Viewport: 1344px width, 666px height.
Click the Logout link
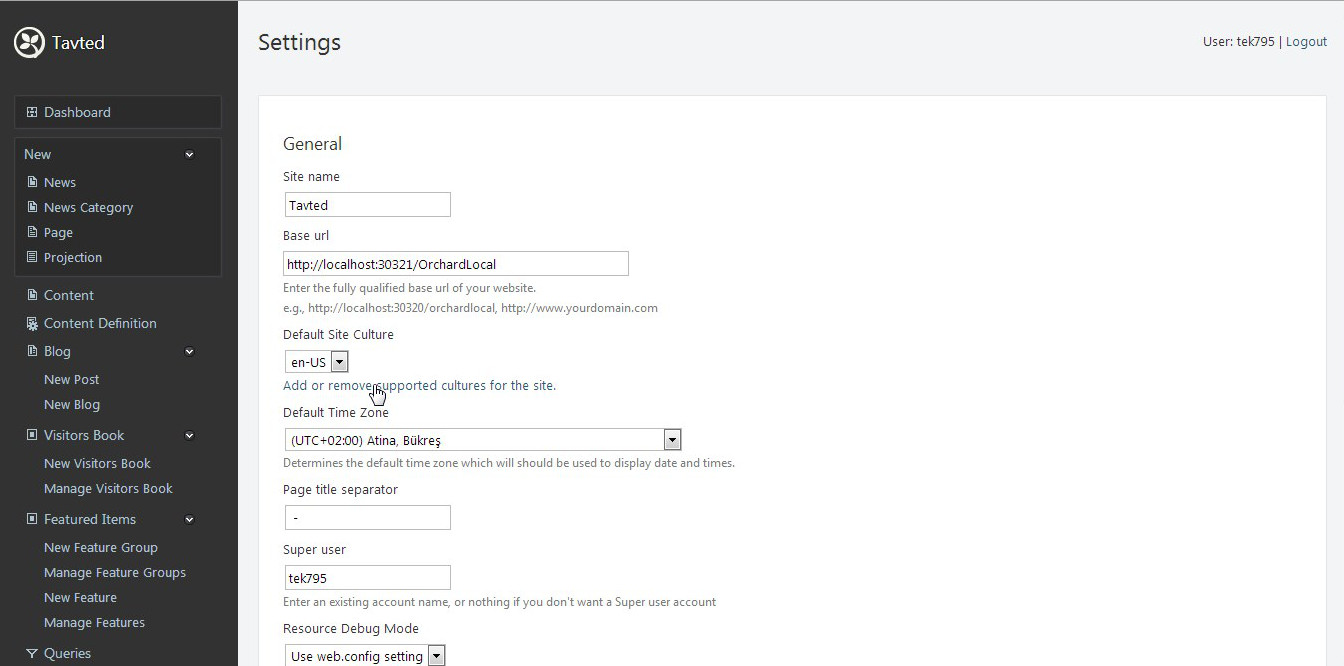(1306, 42)
